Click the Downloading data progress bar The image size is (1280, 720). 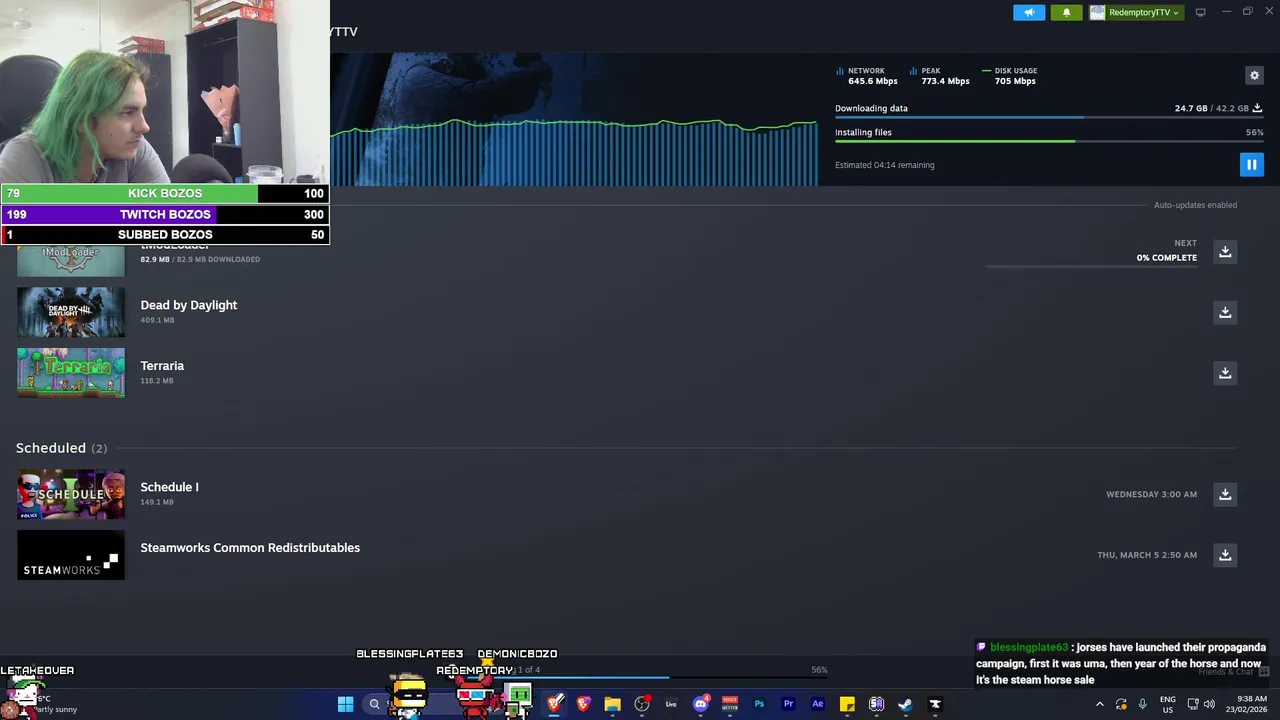(x=1049, y=118)
